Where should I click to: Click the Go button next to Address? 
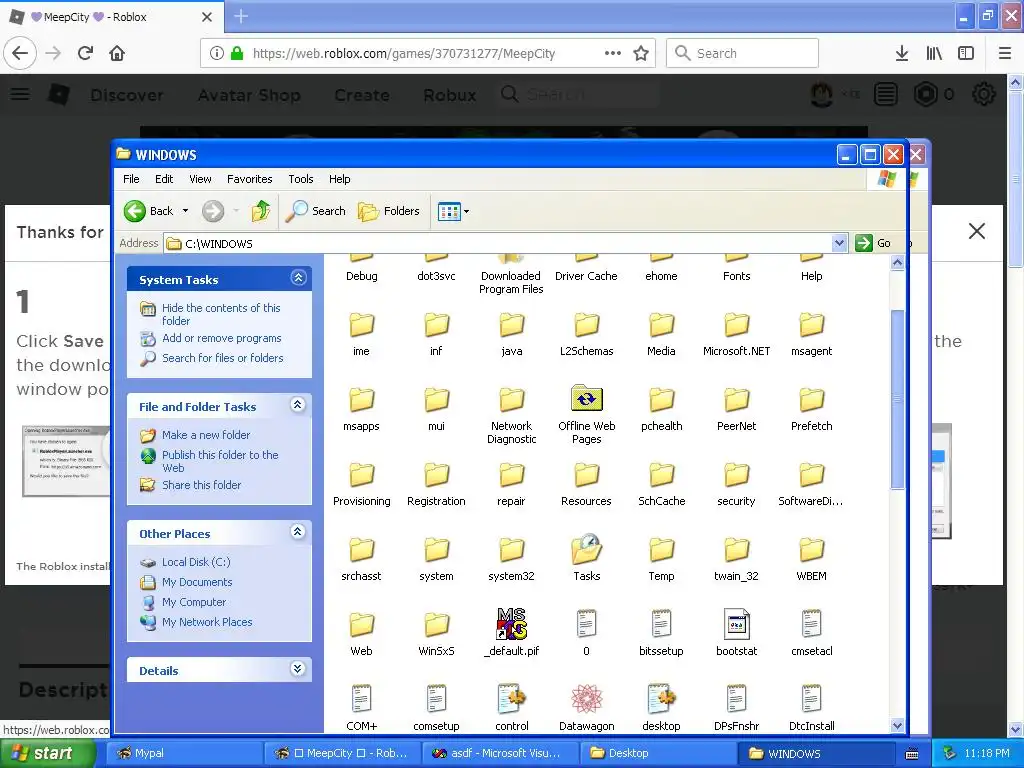(874, 243)
